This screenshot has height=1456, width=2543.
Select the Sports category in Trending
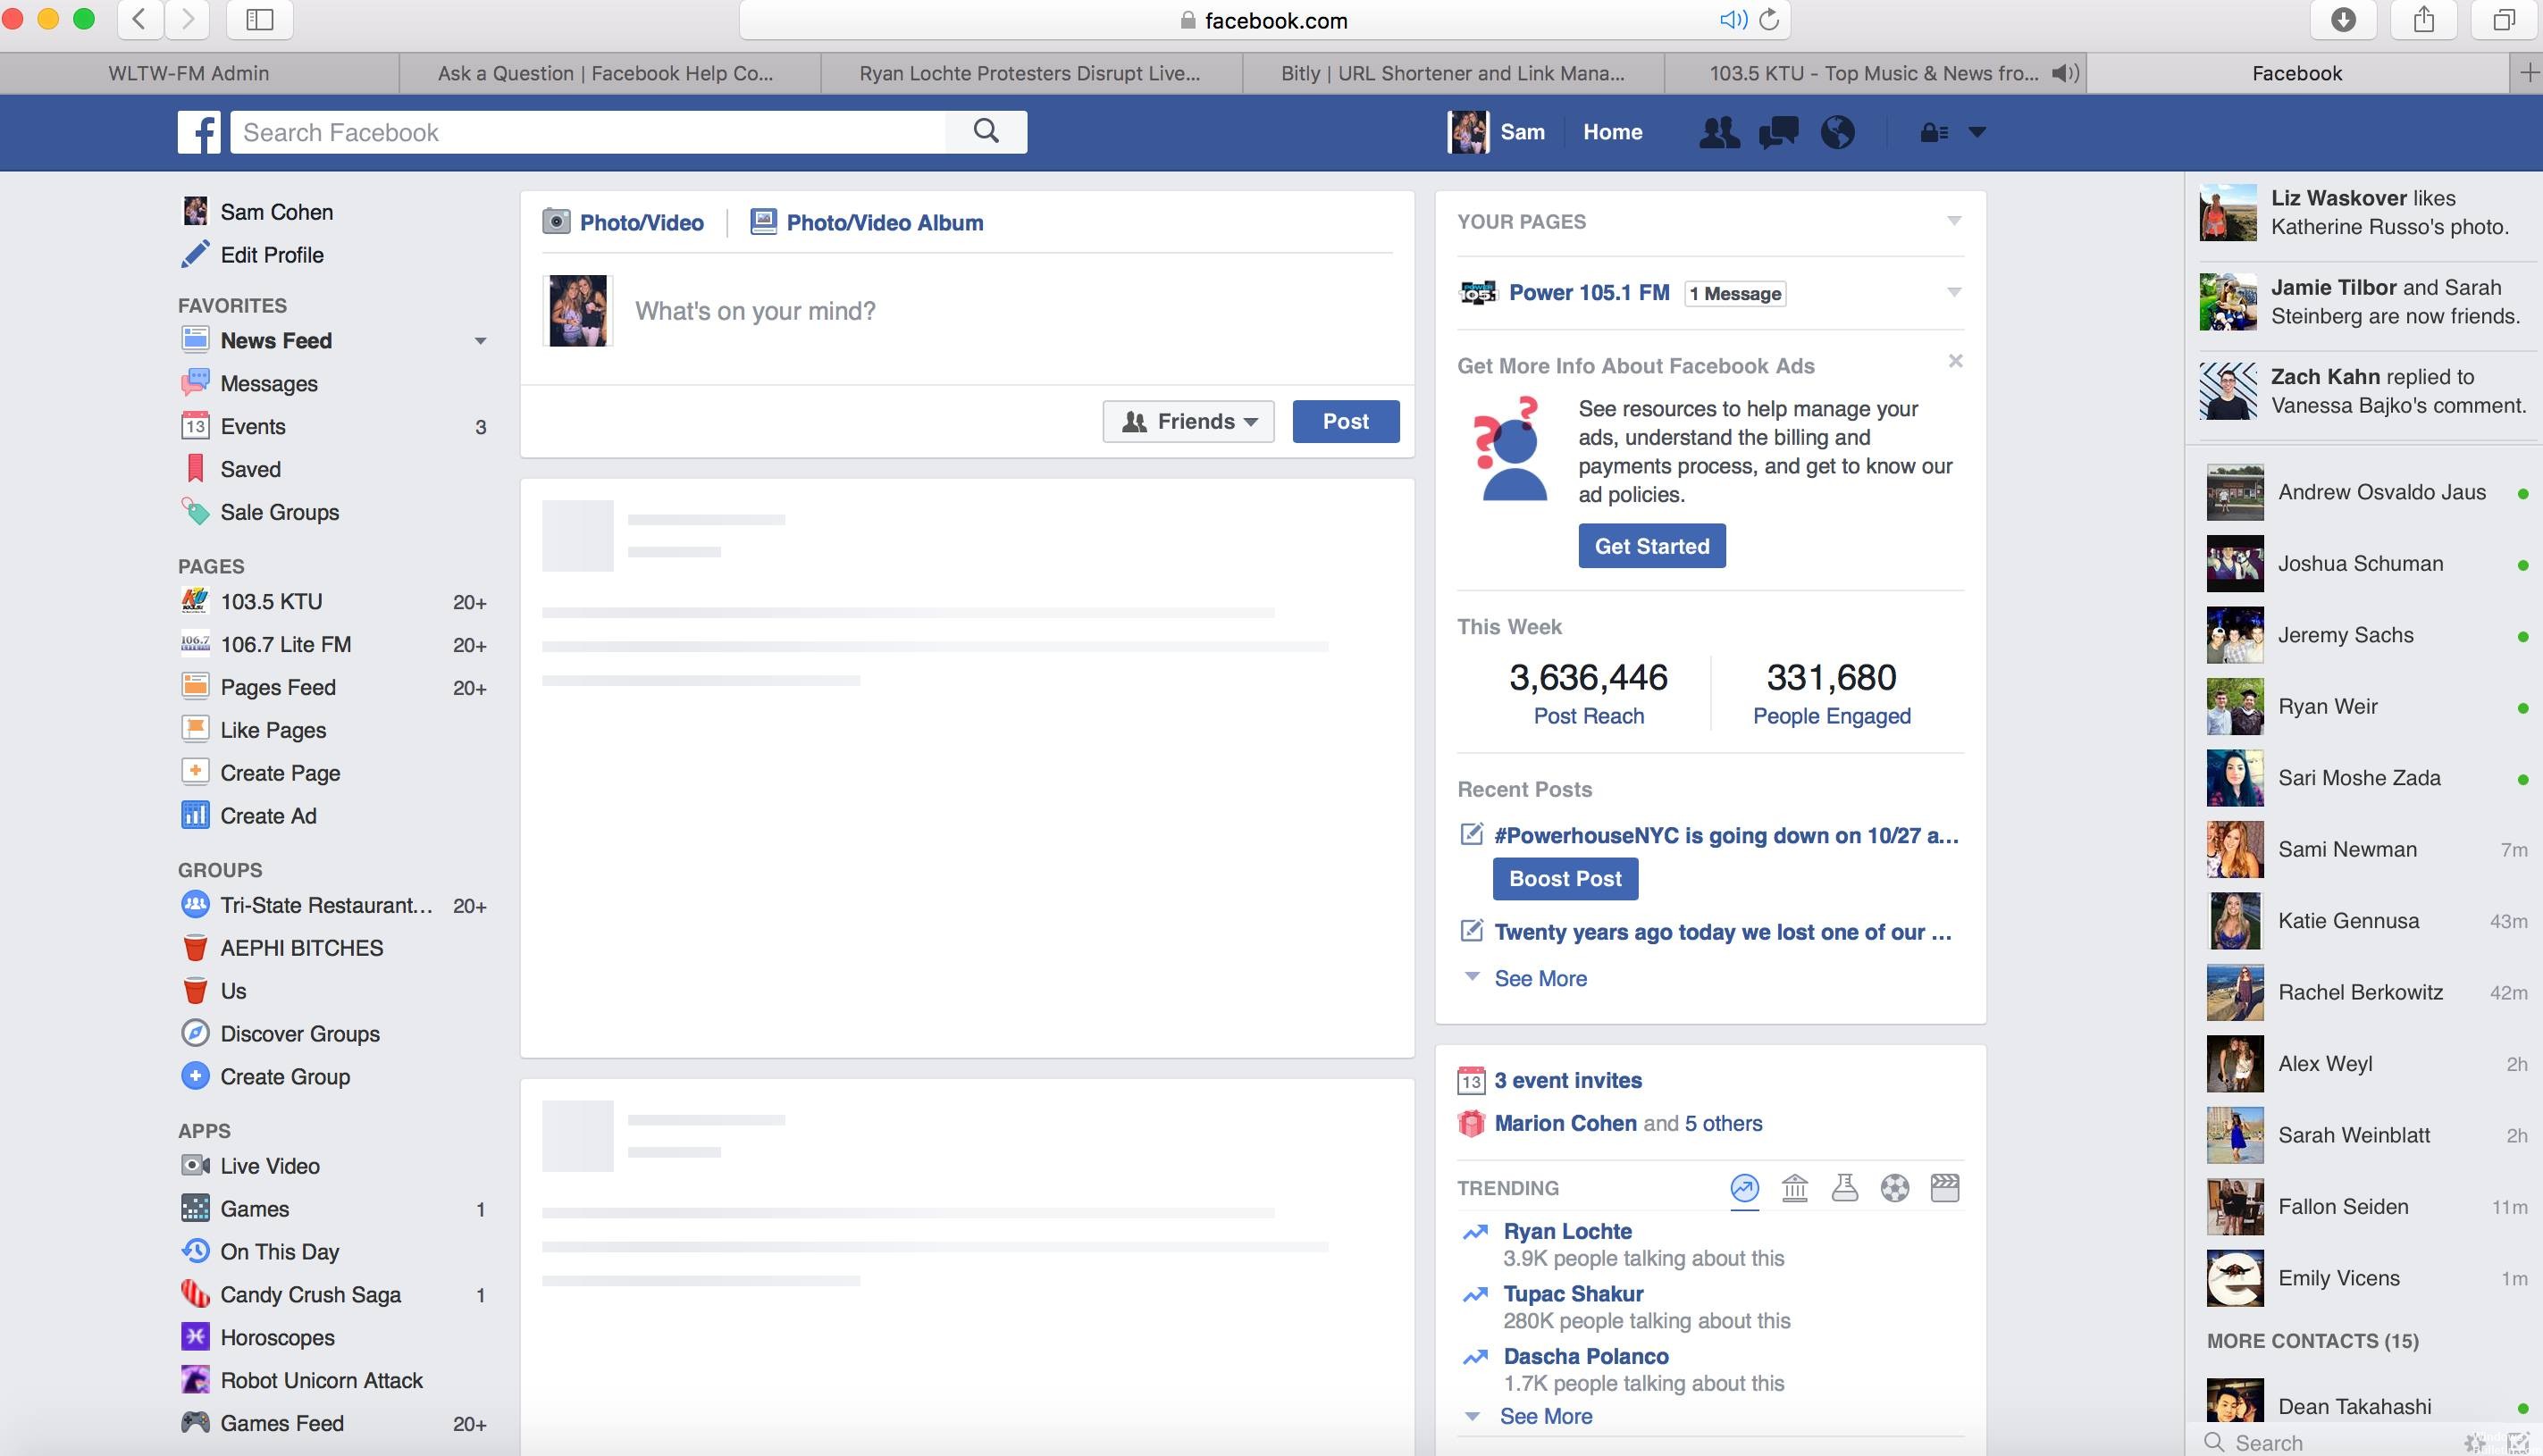(1894, 1188)
